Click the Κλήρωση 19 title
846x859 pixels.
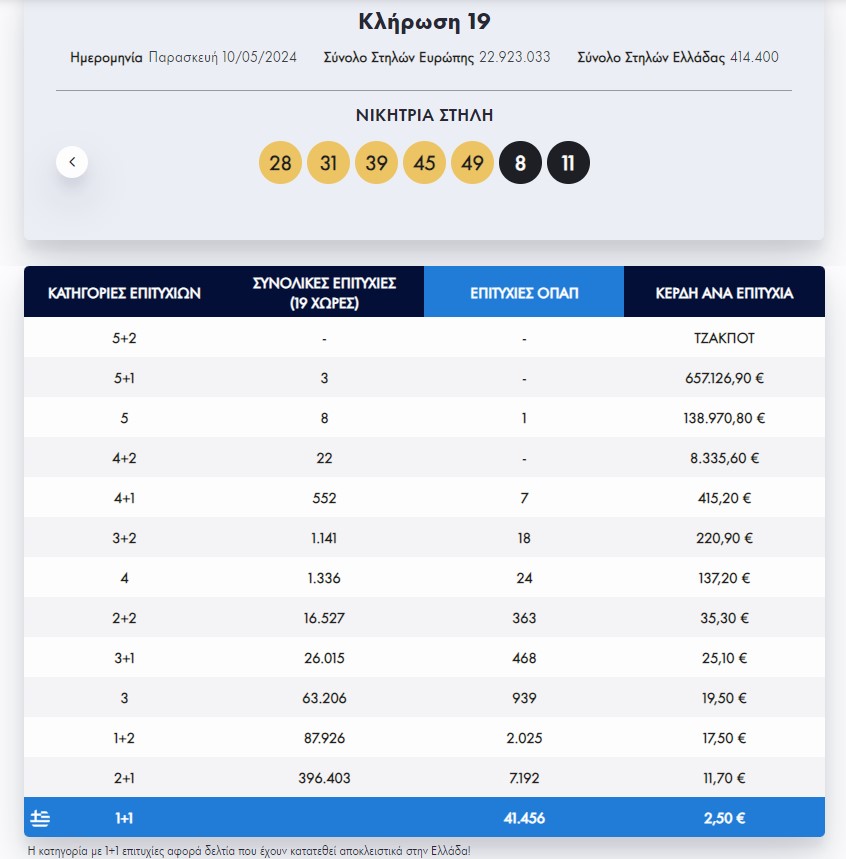(424, 22)
